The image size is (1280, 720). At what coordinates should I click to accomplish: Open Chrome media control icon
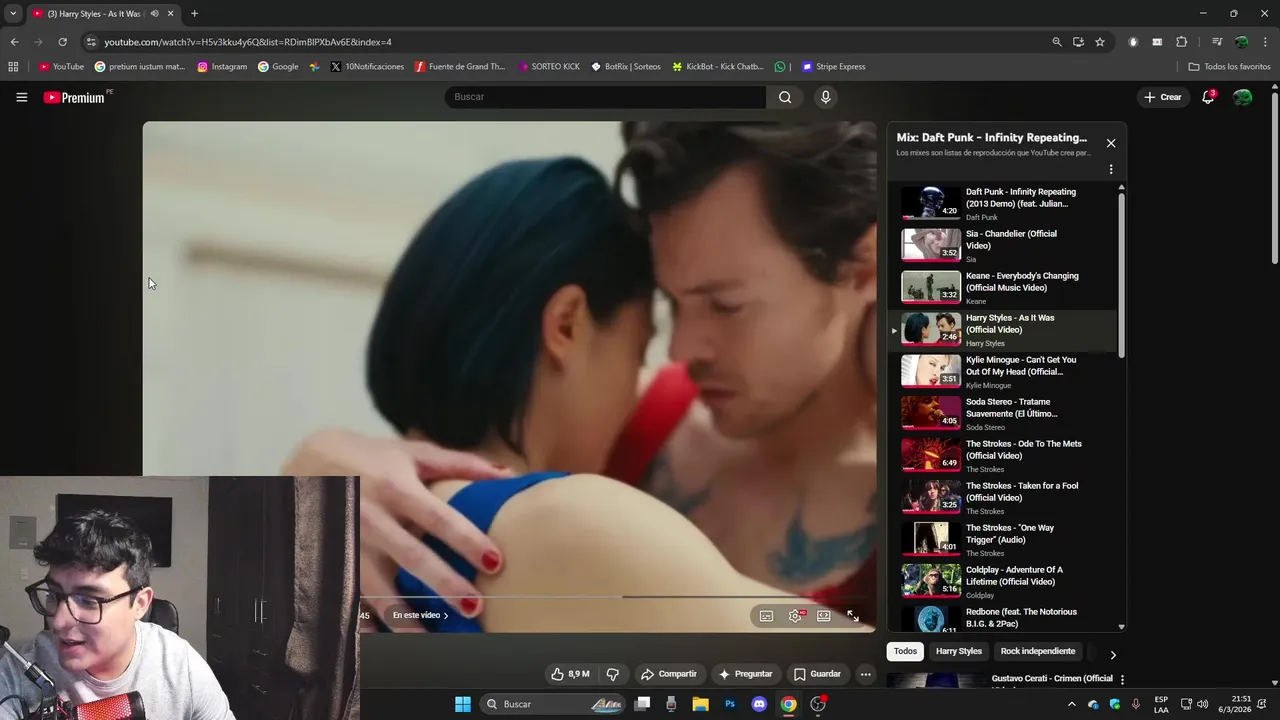(x=1217, y=42)
